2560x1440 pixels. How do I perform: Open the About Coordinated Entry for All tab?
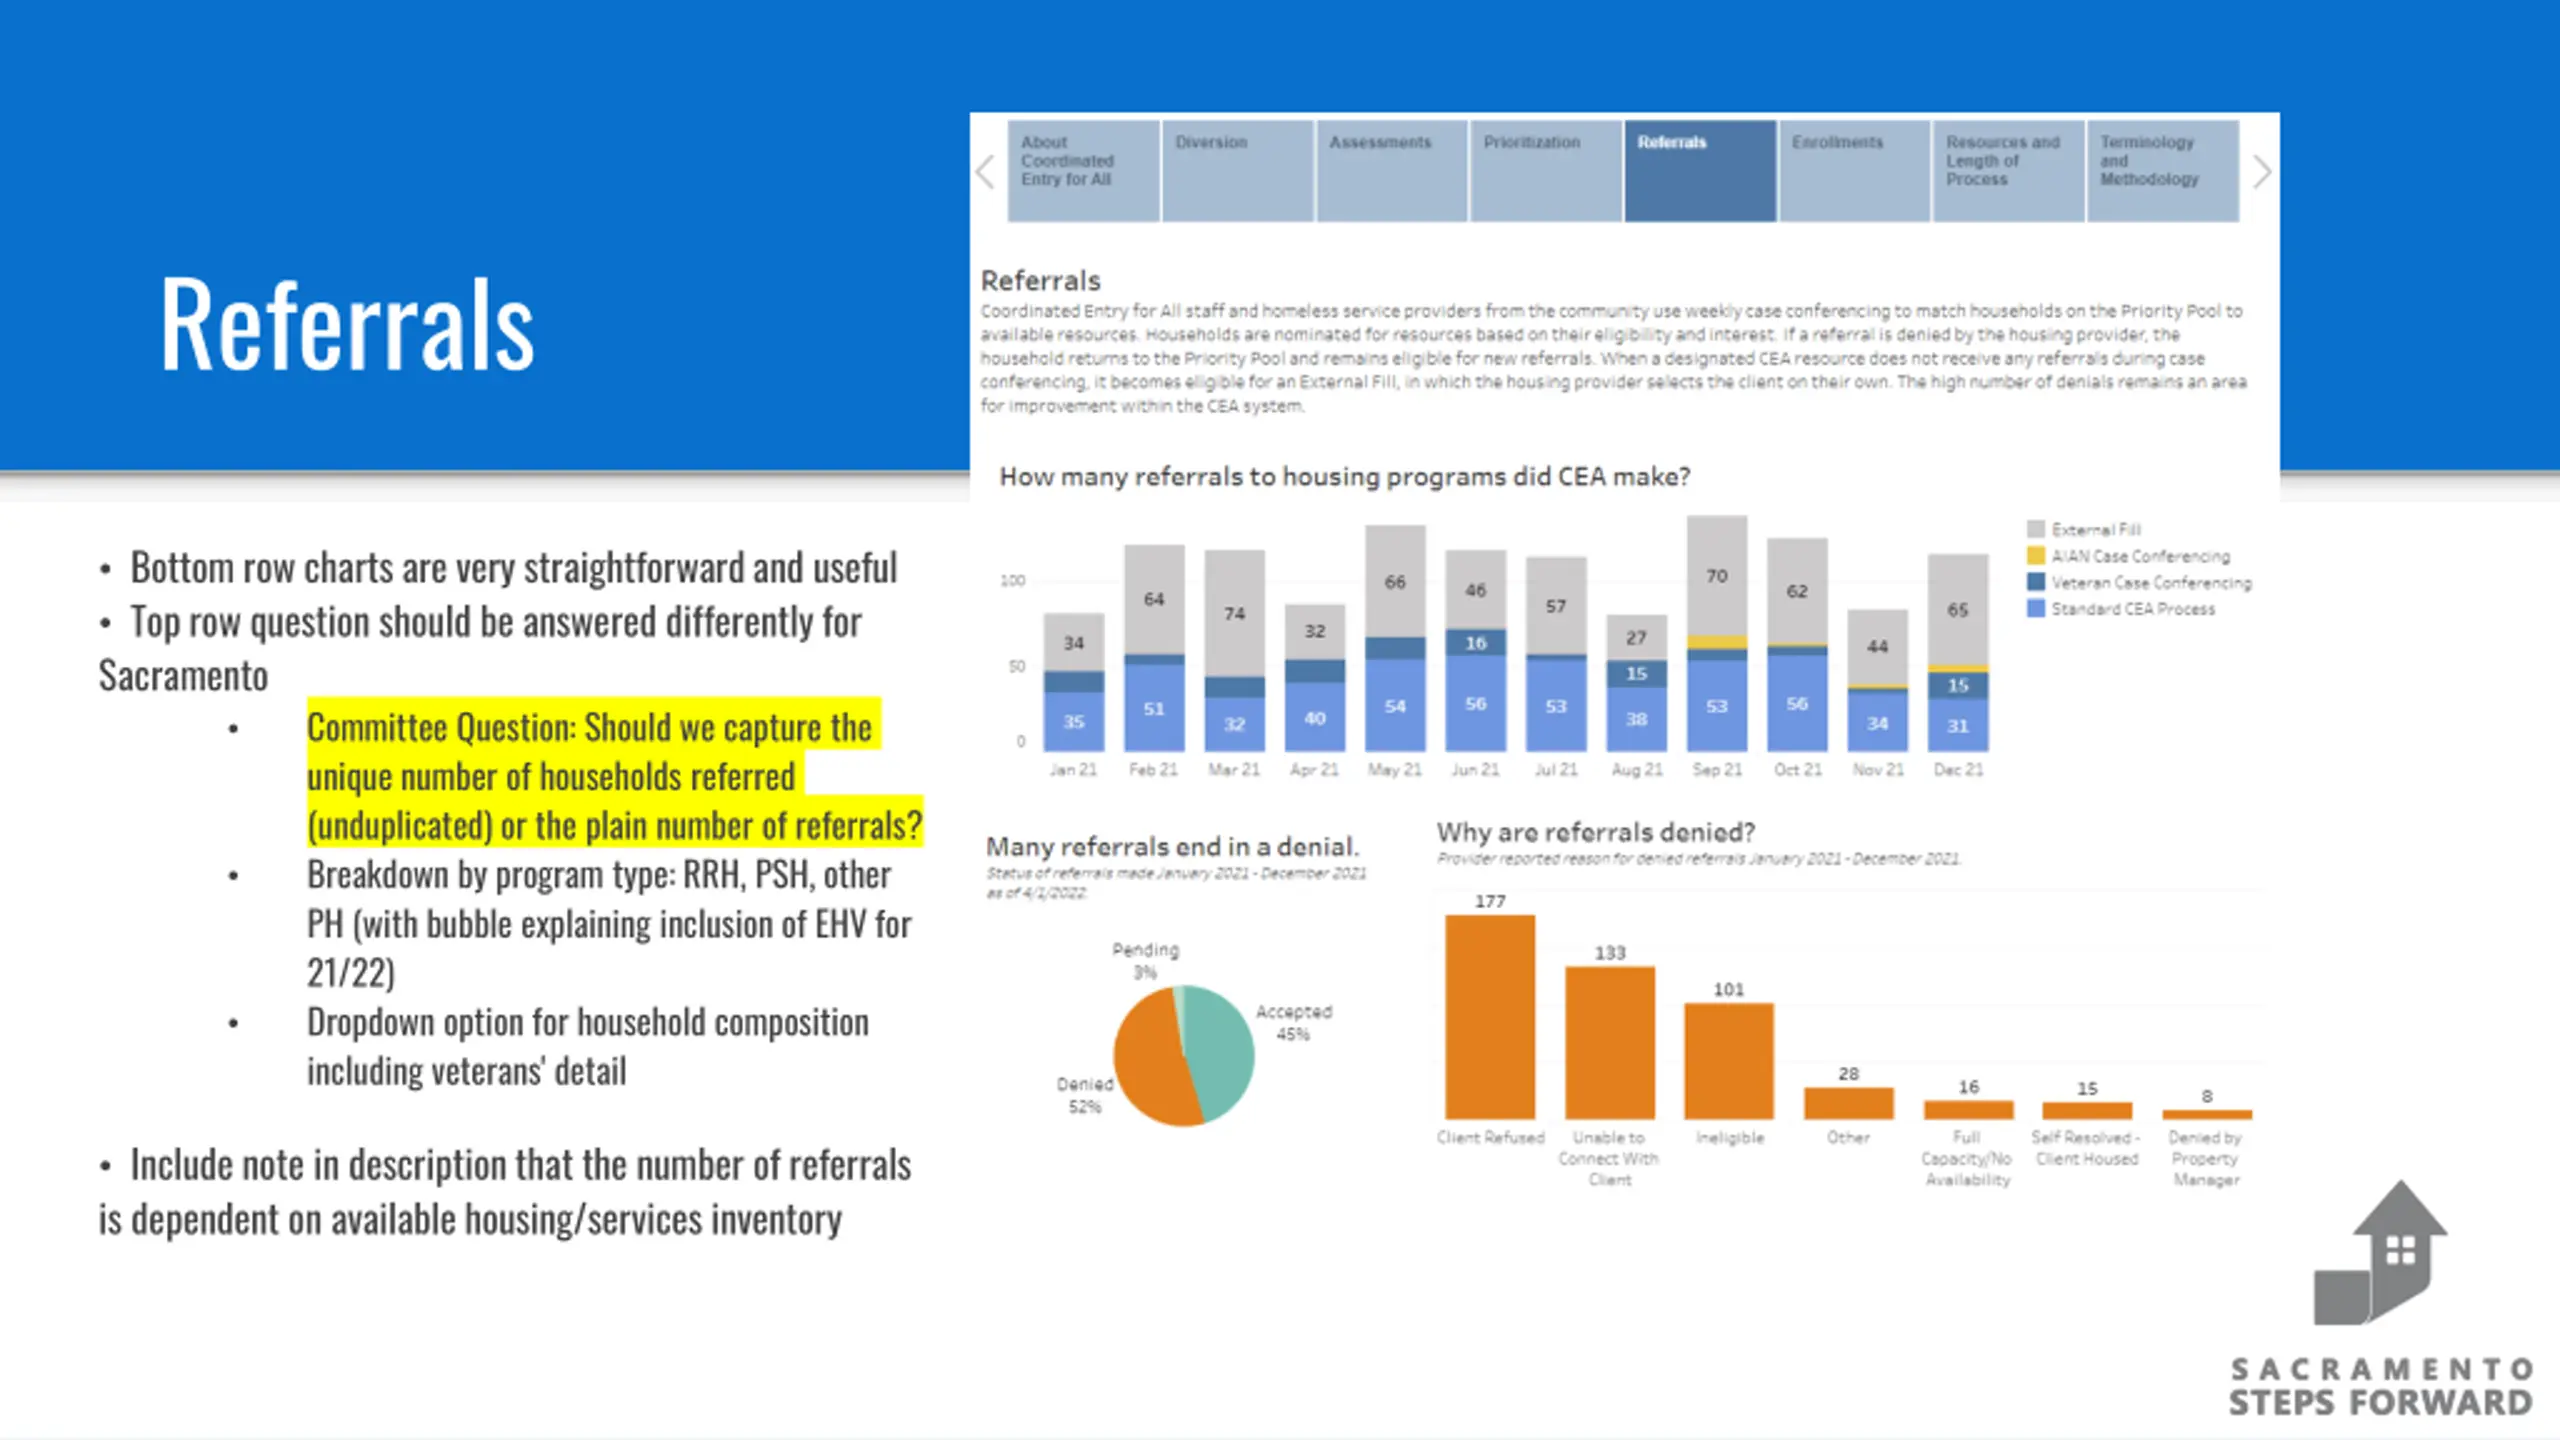1084,171
